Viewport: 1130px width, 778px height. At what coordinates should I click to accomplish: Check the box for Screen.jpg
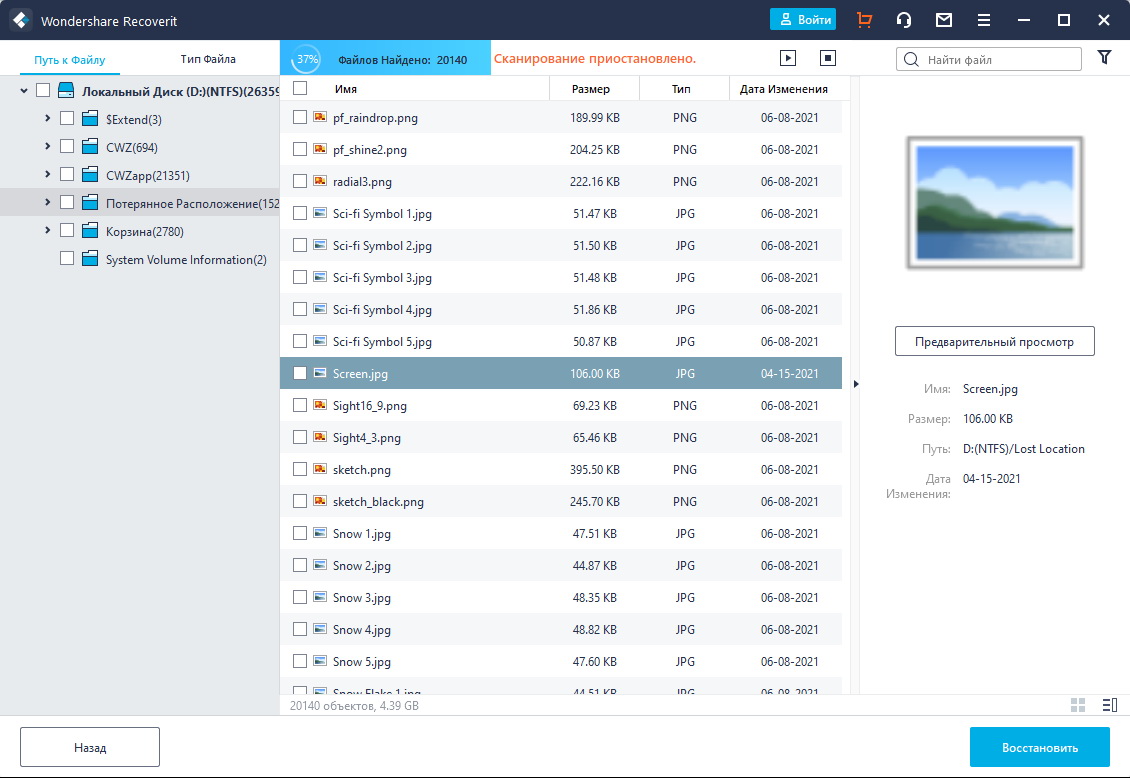point(300,374)
